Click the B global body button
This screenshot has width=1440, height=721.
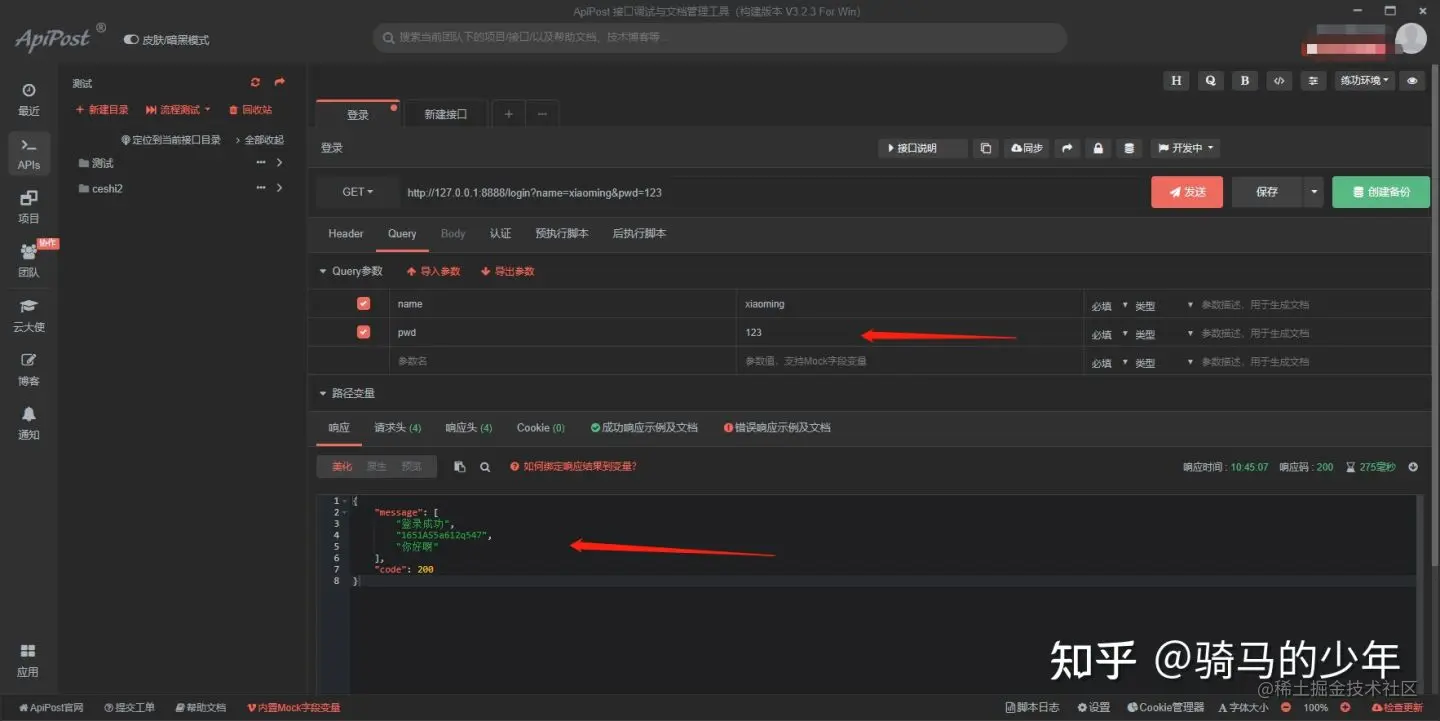(x=1244, y=81)
